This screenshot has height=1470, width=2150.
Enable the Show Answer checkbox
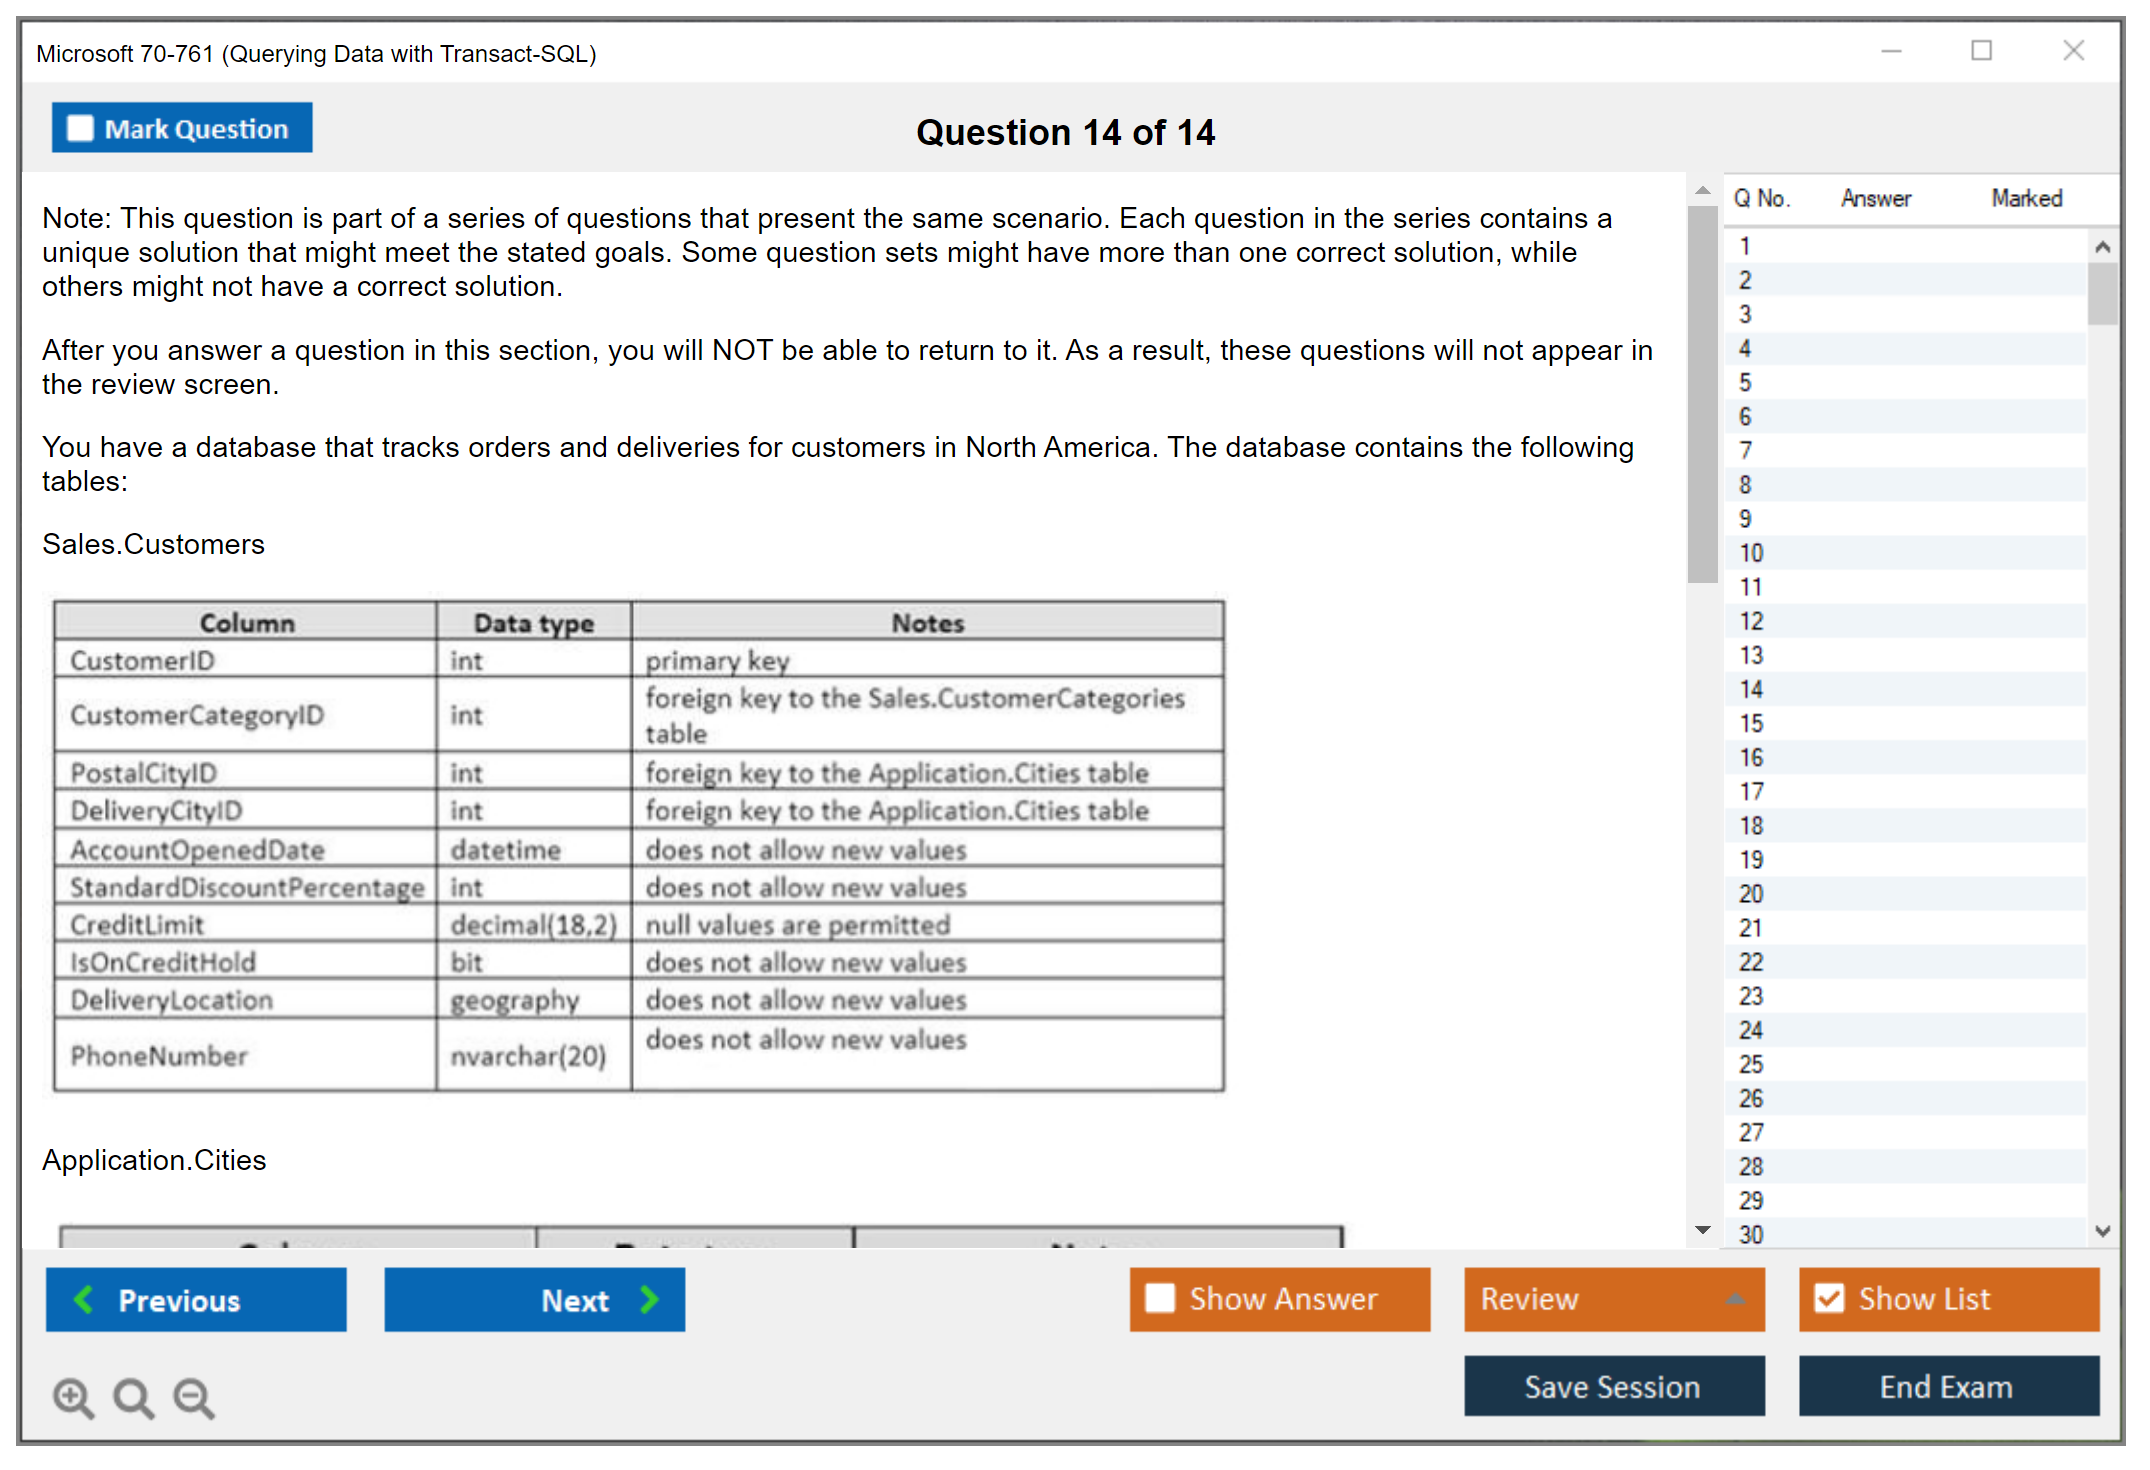point(1160,1298)
